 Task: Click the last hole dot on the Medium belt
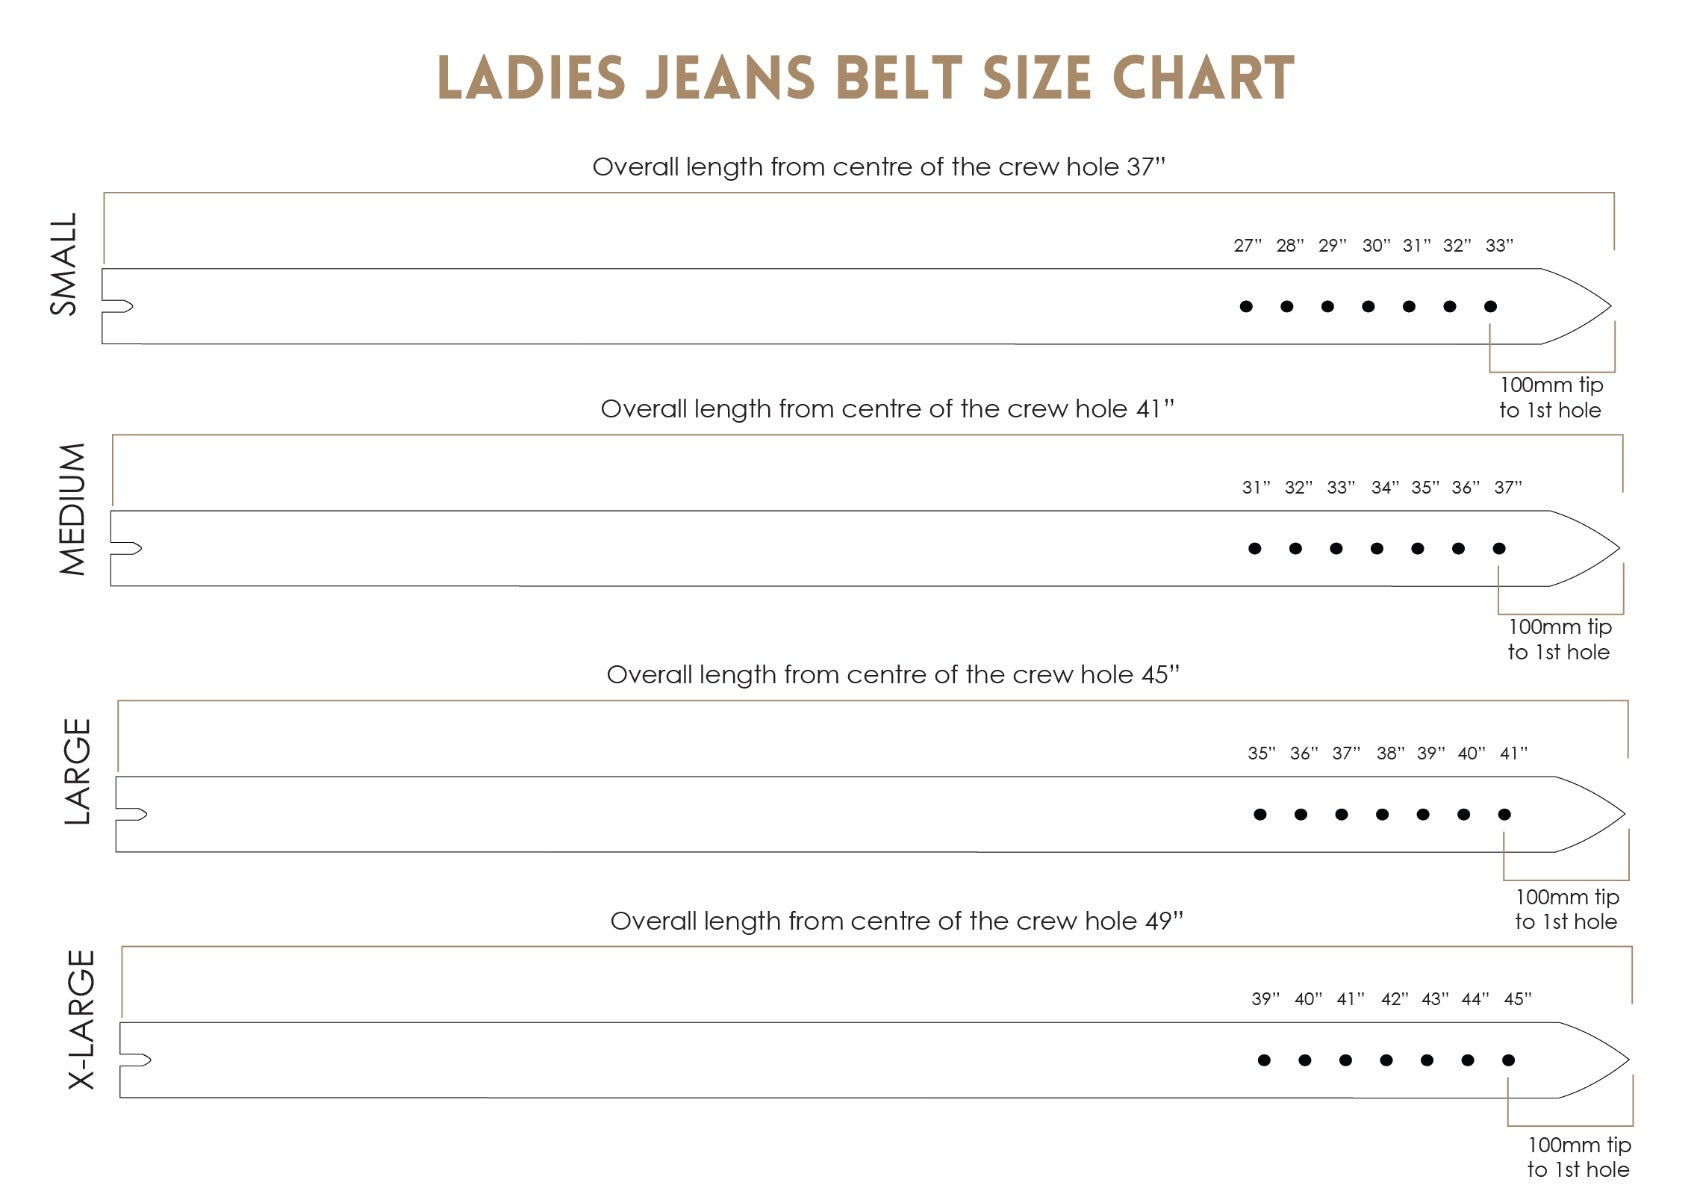pyautogui.click(x=1499, y=548)
